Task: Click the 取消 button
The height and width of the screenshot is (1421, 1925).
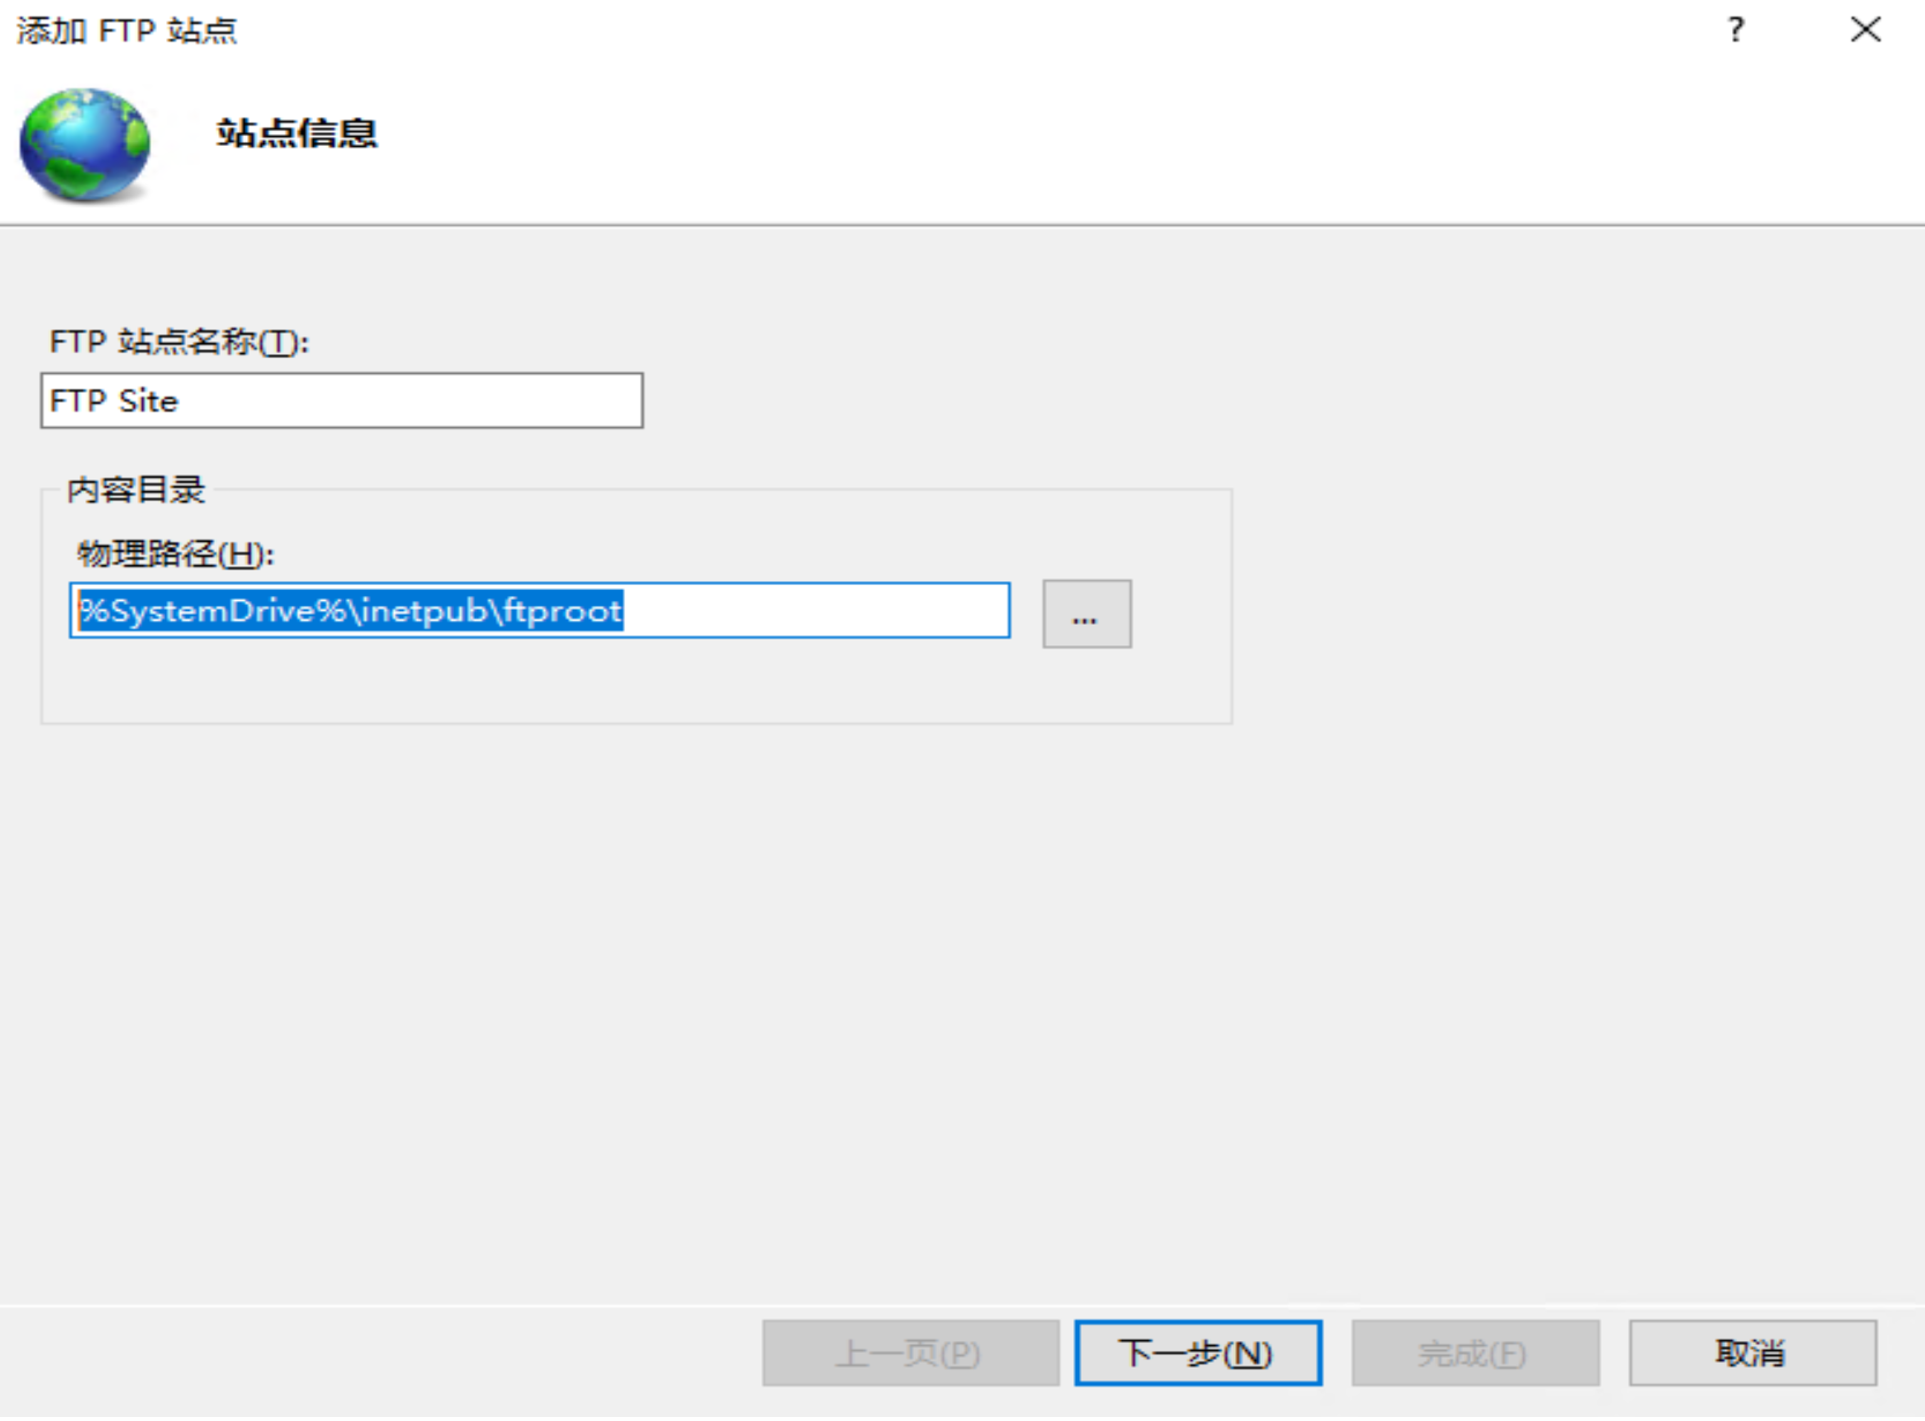Action: click(1752, 1353)
